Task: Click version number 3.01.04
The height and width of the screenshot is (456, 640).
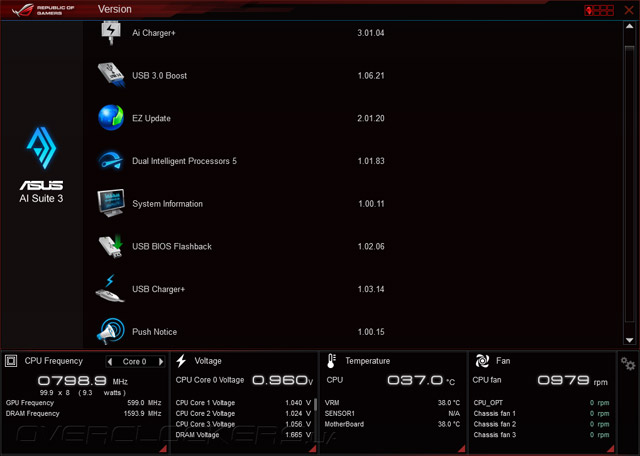Action: point(371,33)
